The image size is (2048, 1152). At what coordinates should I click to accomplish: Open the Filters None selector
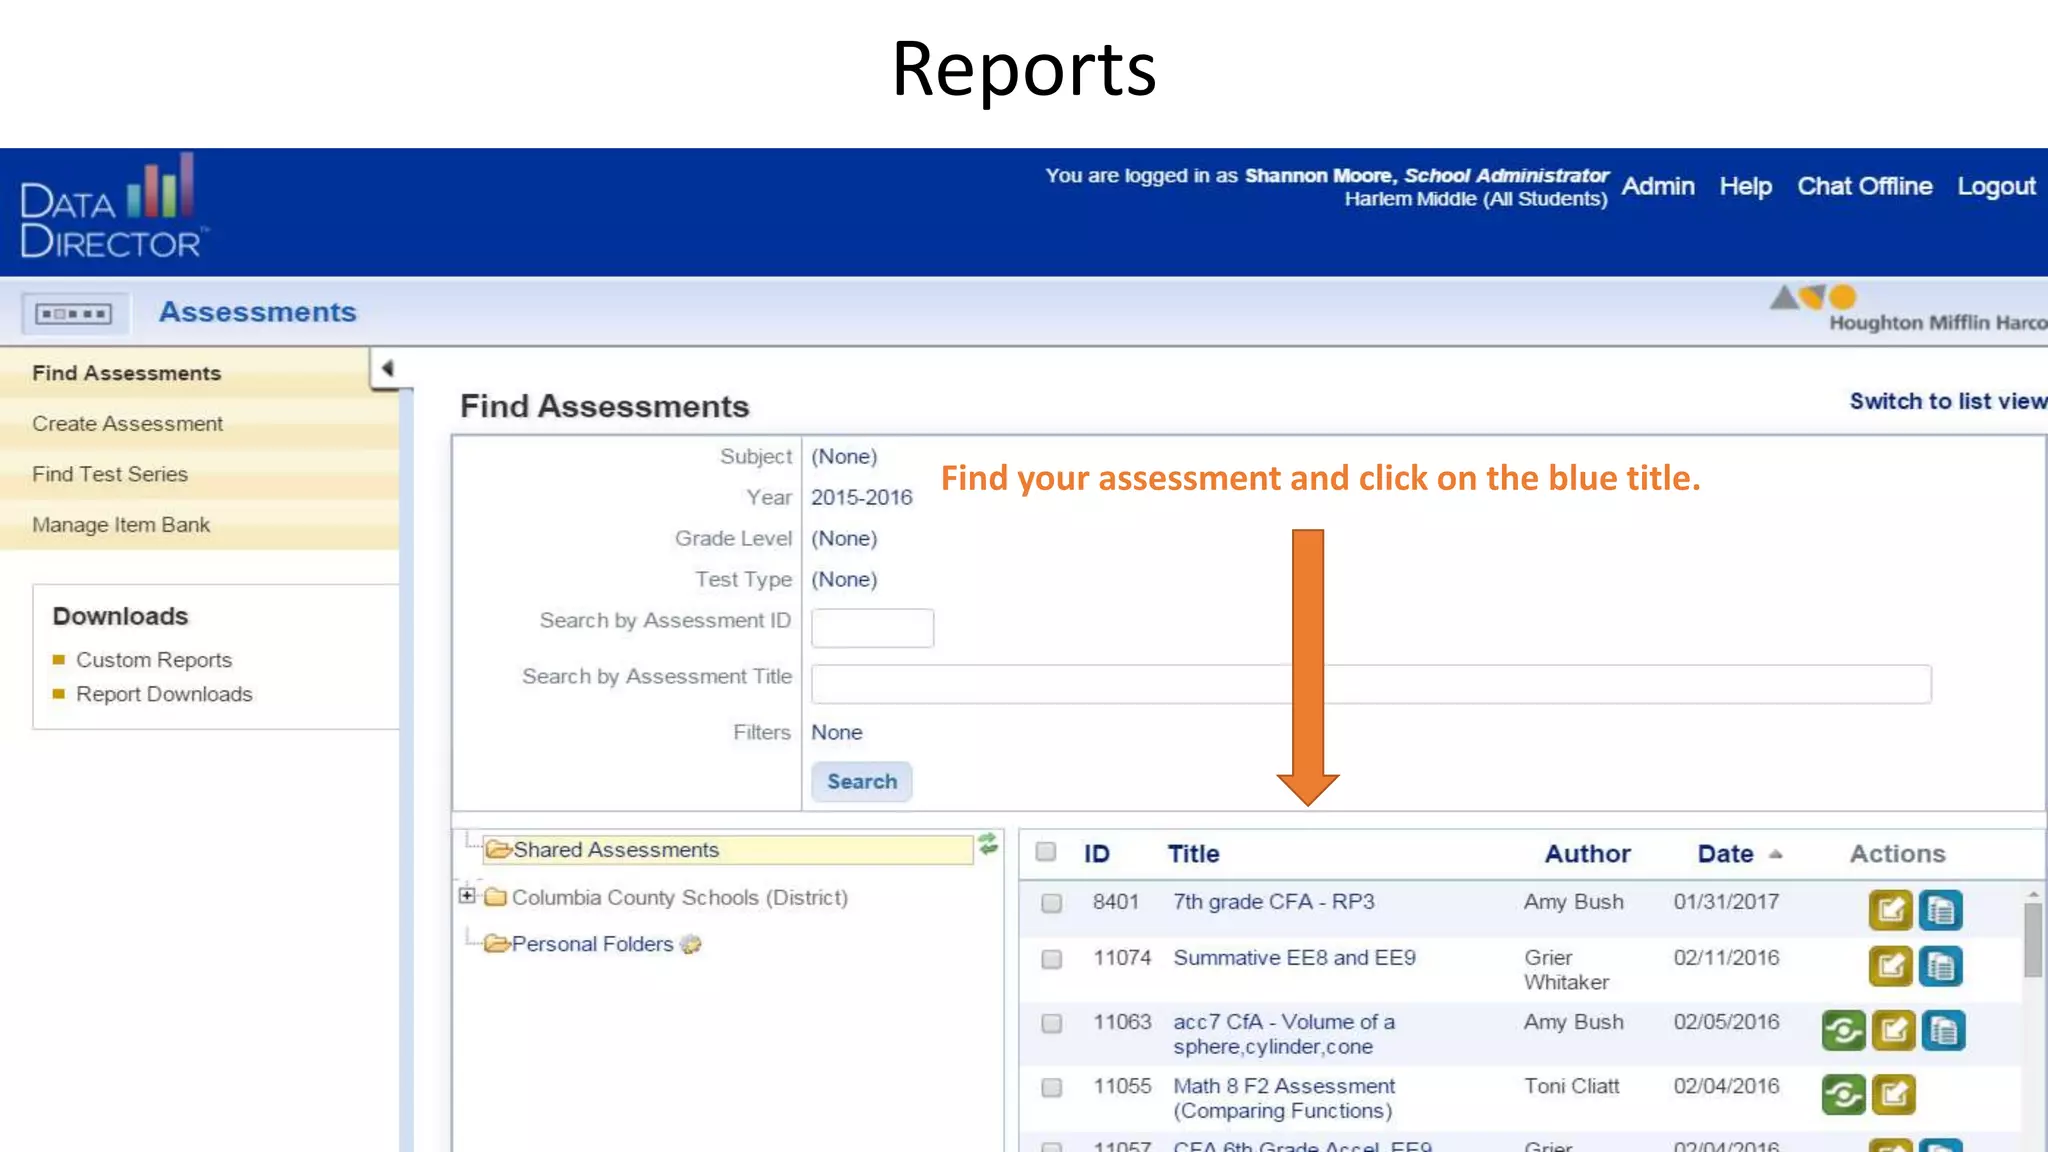[837, 733]
